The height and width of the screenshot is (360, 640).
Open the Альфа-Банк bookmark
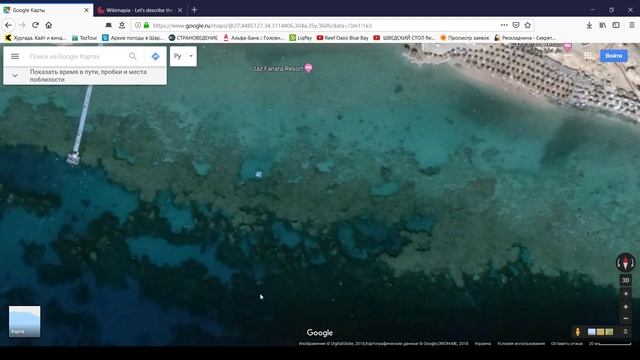coord(253,38)
